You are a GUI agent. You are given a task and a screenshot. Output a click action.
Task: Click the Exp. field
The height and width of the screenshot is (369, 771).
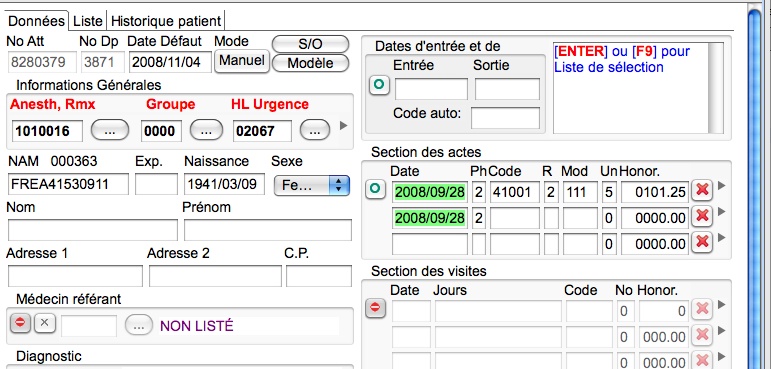[156, 184]
